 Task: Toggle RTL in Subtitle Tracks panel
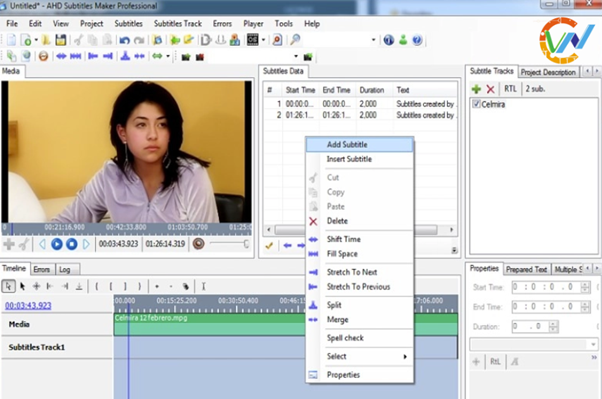510,89
